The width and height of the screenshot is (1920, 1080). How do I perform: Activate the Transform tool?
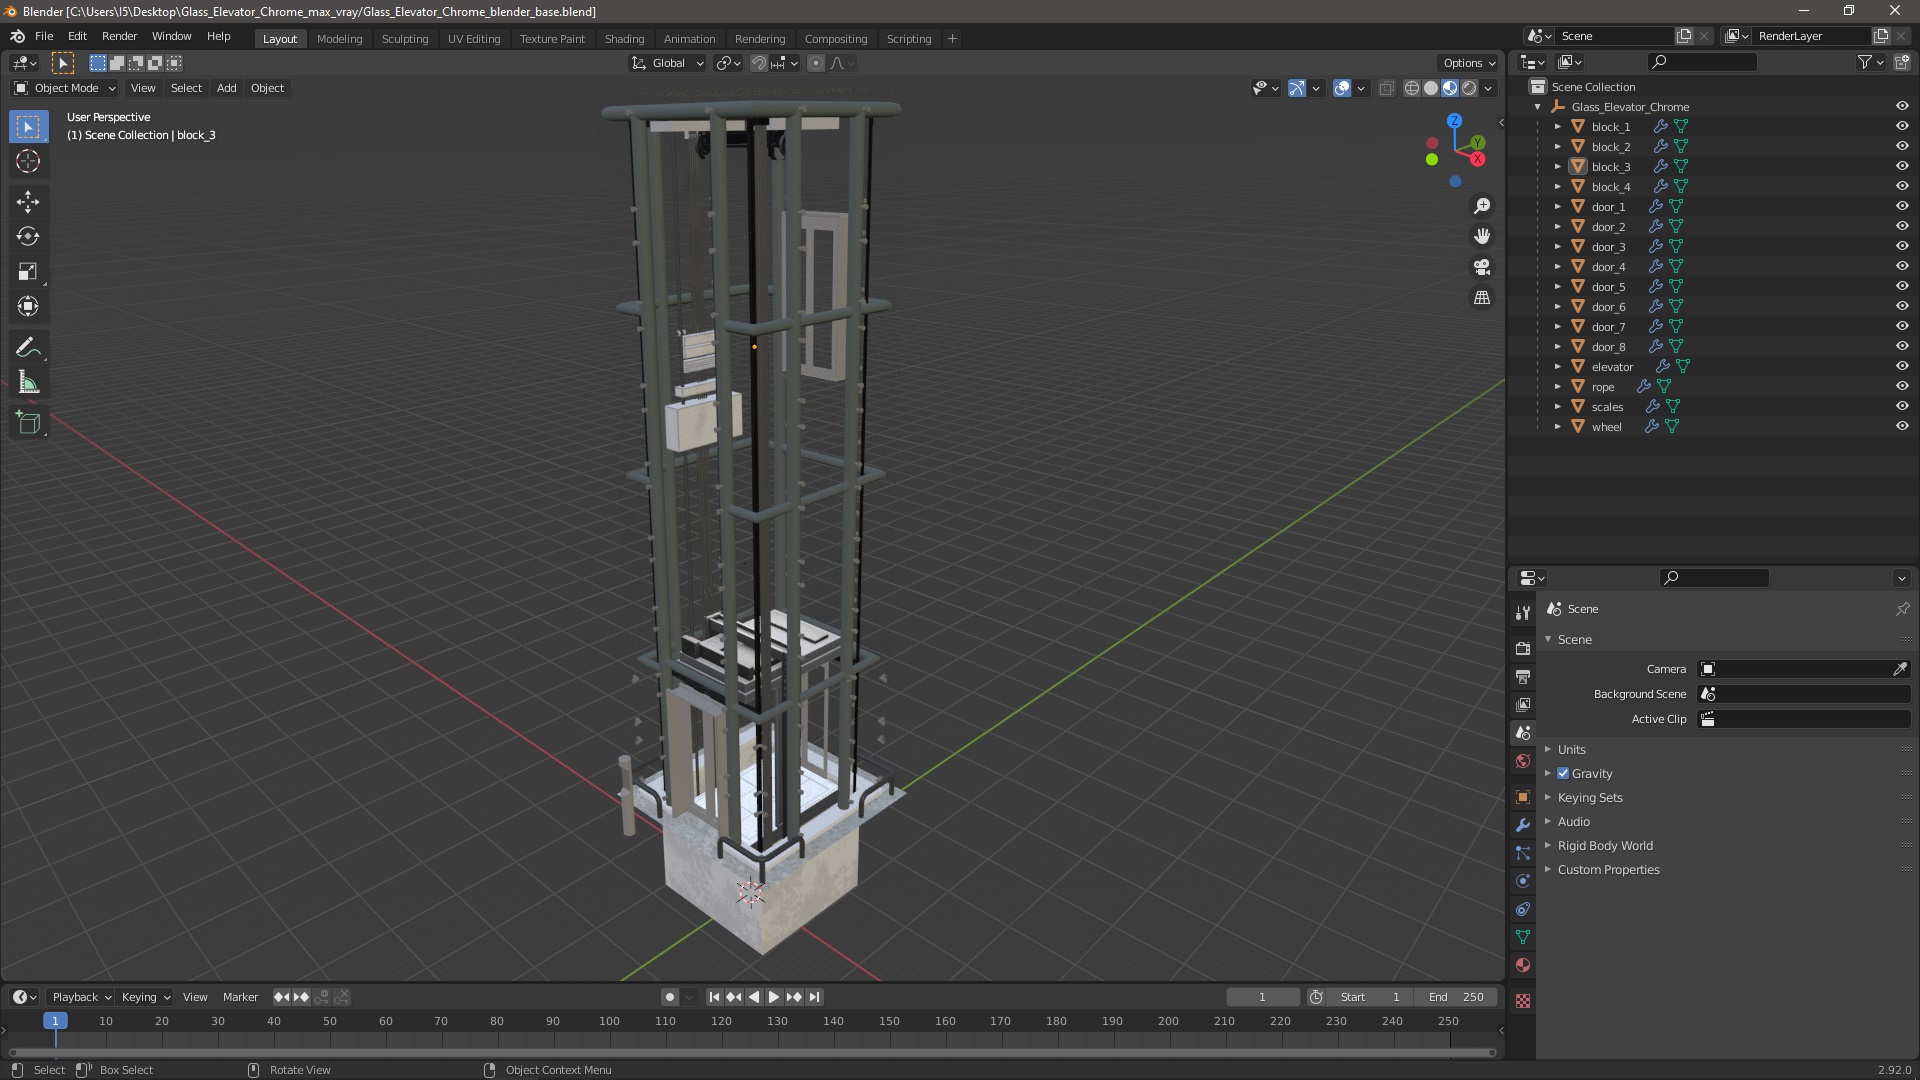pyautogui.click(x=28, y=306)
